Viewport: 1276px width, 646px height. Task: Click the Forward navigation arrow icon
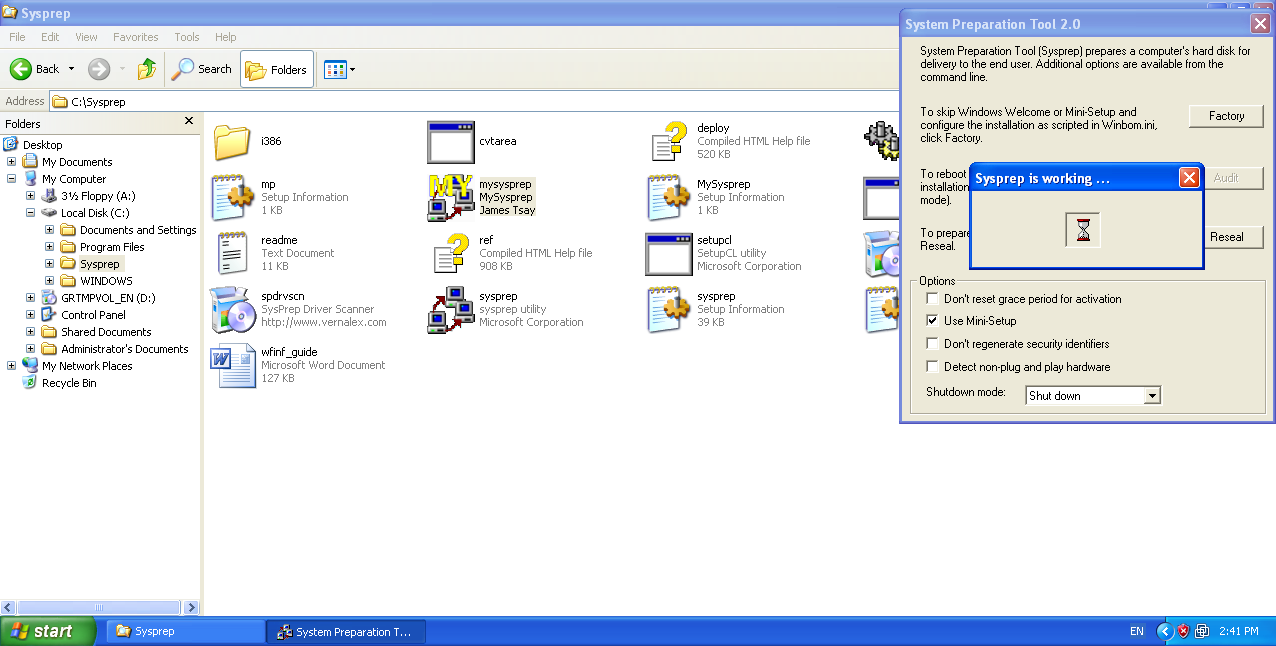pyautogui.click(x=99, y=69)
